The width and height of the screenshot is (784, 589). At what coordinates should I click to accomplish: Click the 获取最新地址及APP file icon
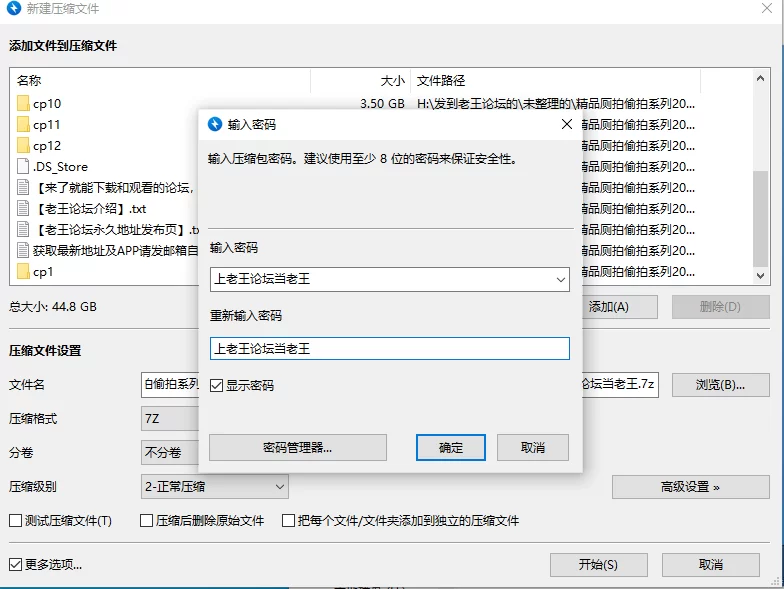(x=23, y=250)
